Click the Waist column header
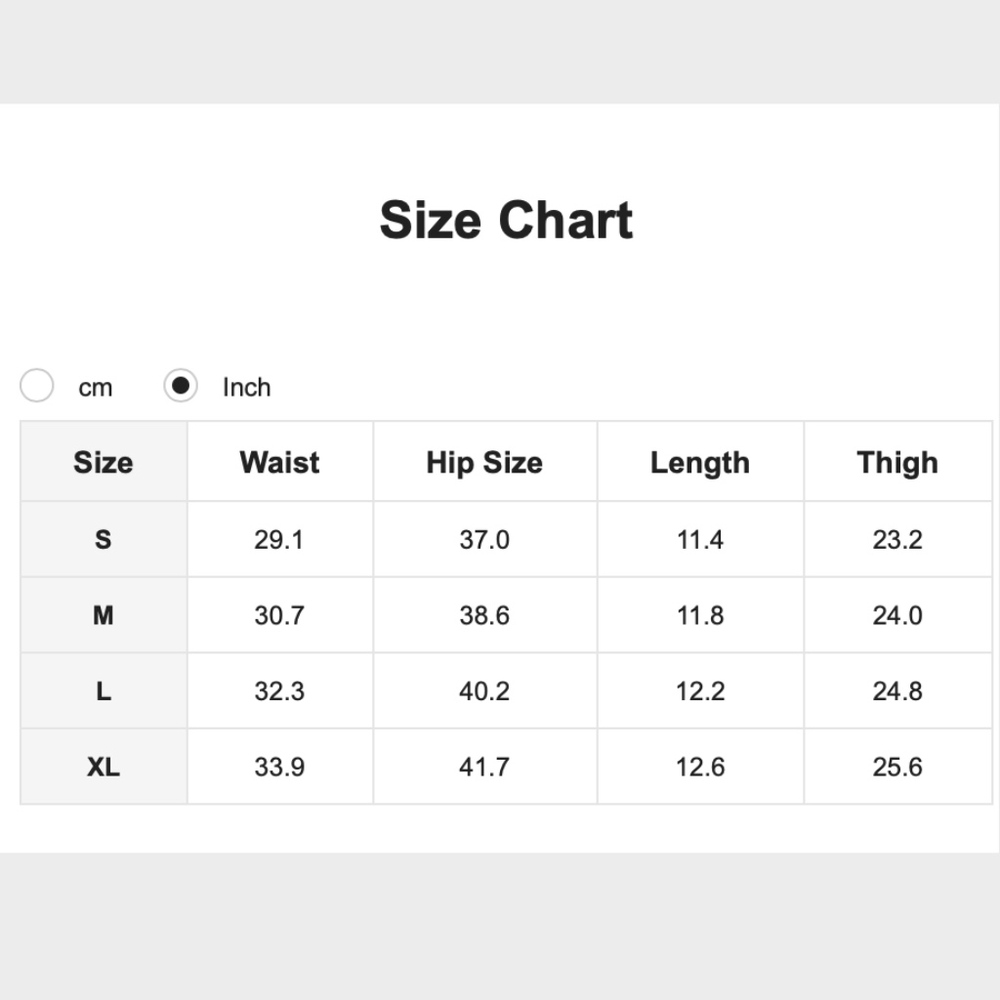Image resolution: width=1000 pixels, height=1000 pixels. click(280, 462)
